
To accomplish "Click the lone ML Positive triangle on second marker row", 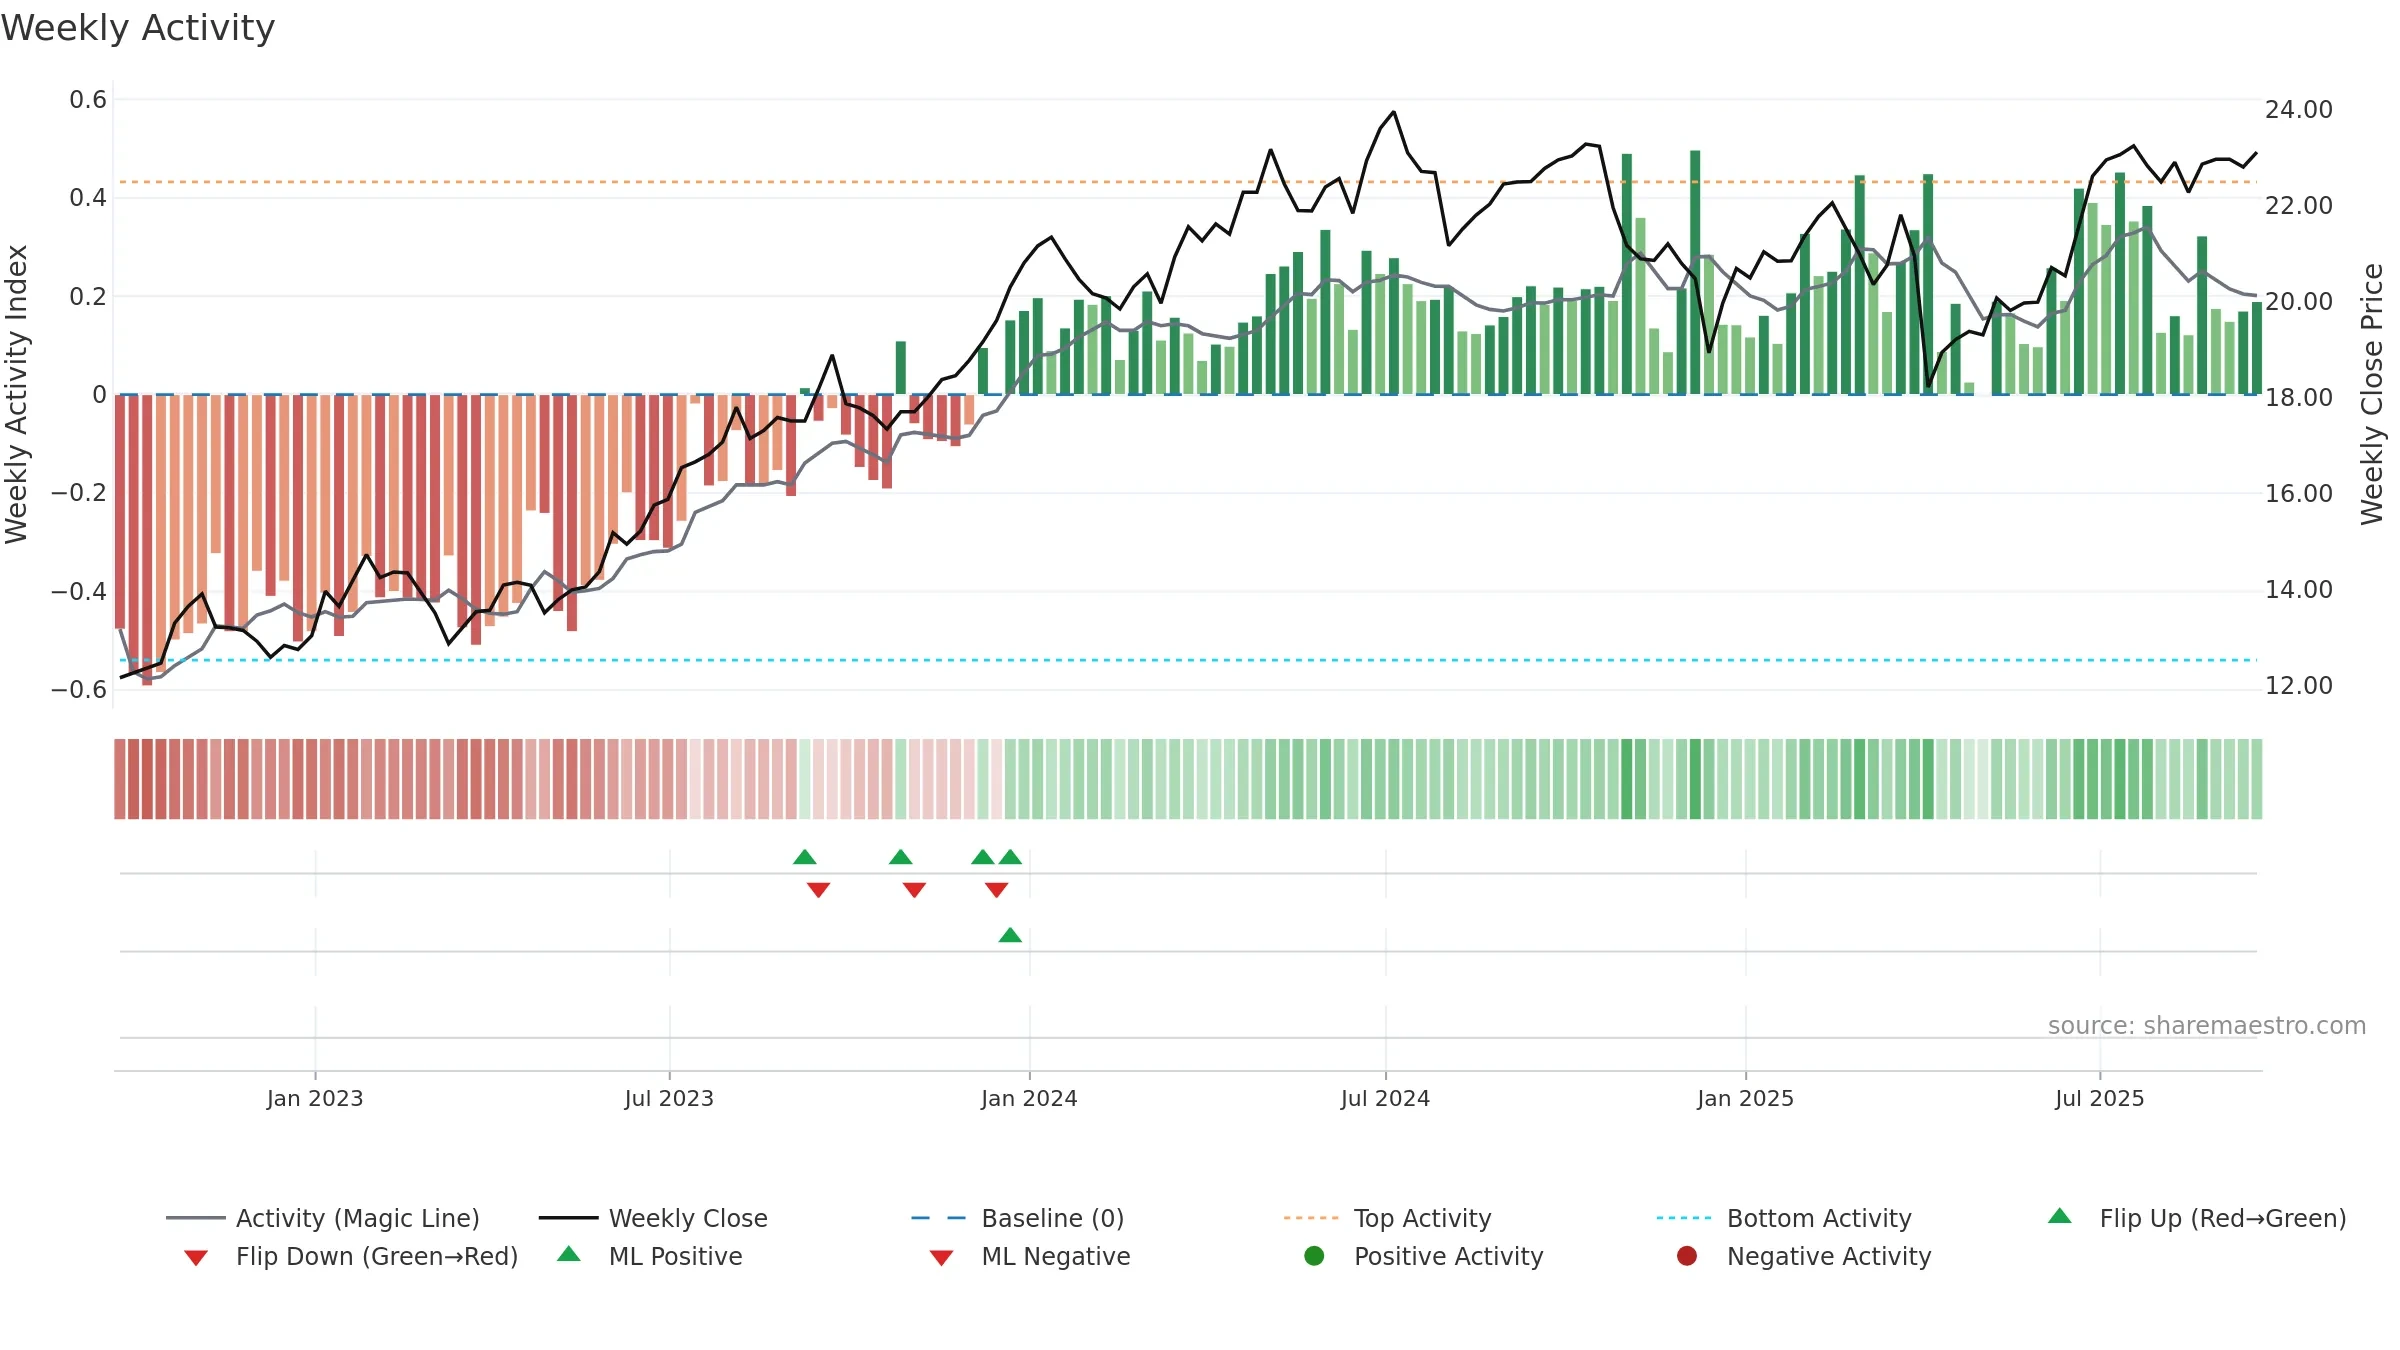I will click(x=1010, y=935).
